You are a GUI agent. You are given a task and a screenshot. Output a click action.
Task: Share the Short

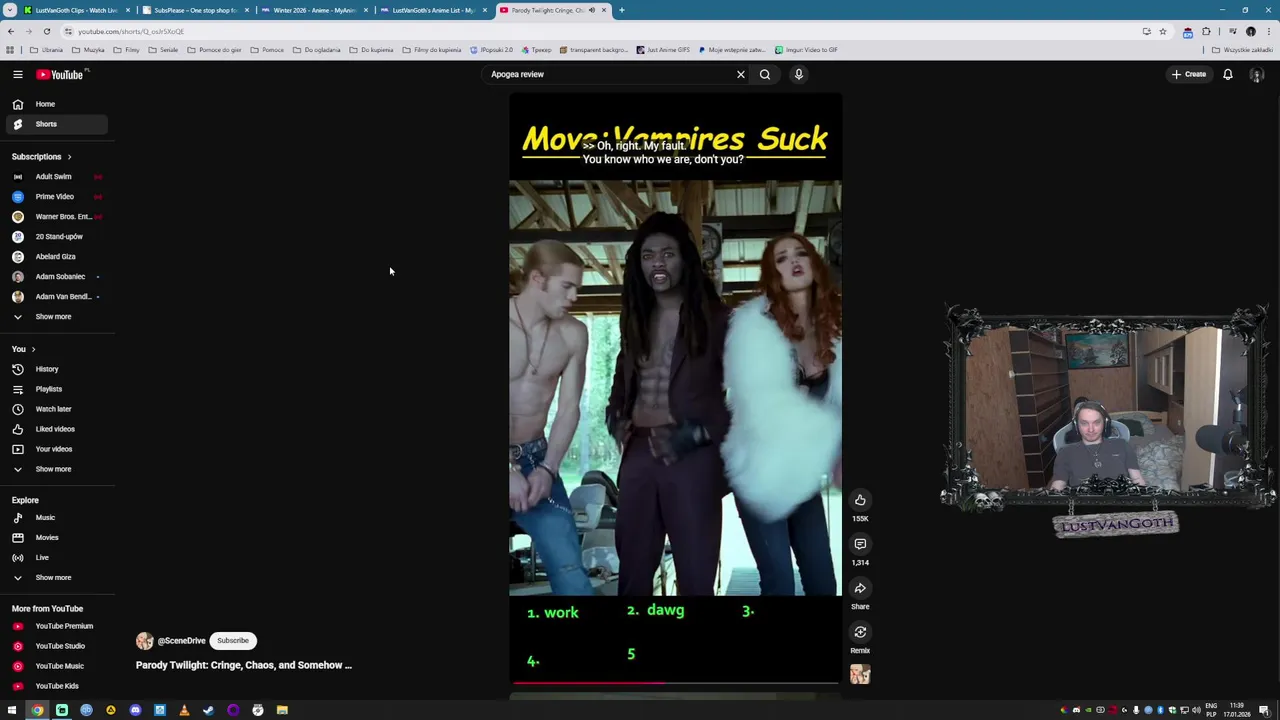coord(860,588)
